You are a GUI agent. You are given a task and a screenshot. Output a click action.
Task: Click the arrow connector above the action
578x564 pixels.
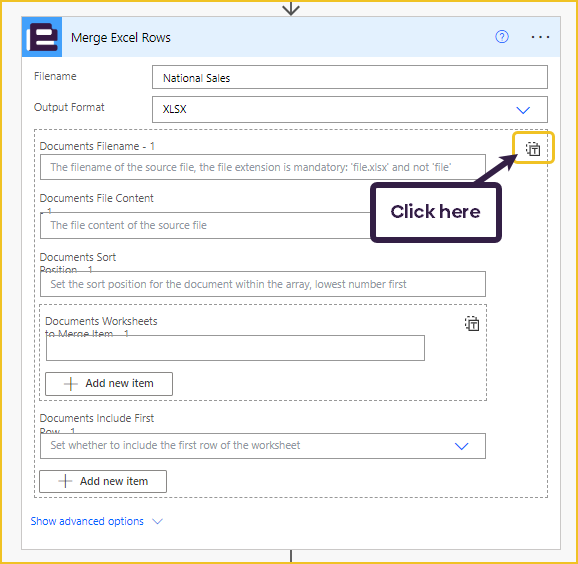(x=291, y=8)
